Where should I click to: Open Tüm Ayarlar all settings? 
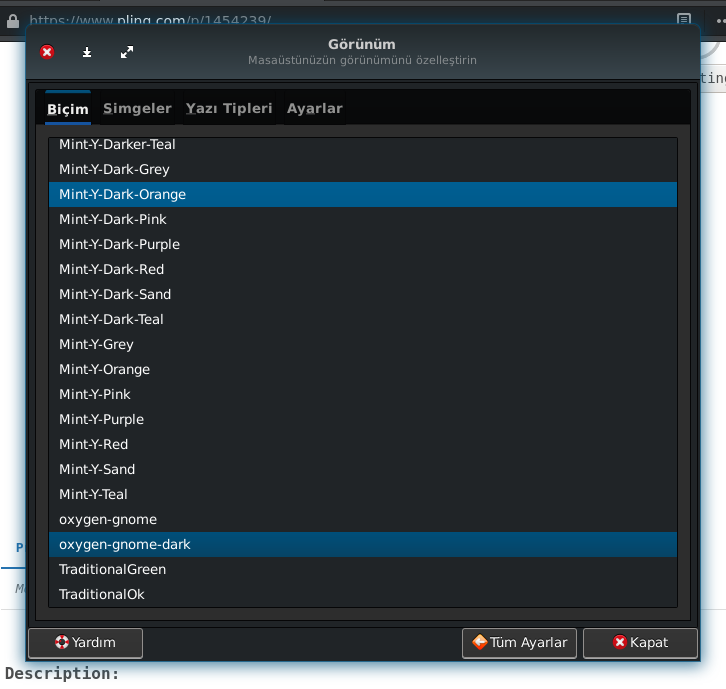coord(519,643)
